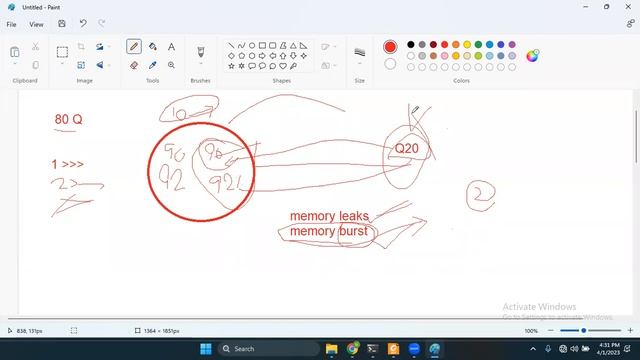Image resolution: width=640 pixels, height=360 pixels.
Task: Expand the Brushes dropdown arrow
Action: pos(200,64)
